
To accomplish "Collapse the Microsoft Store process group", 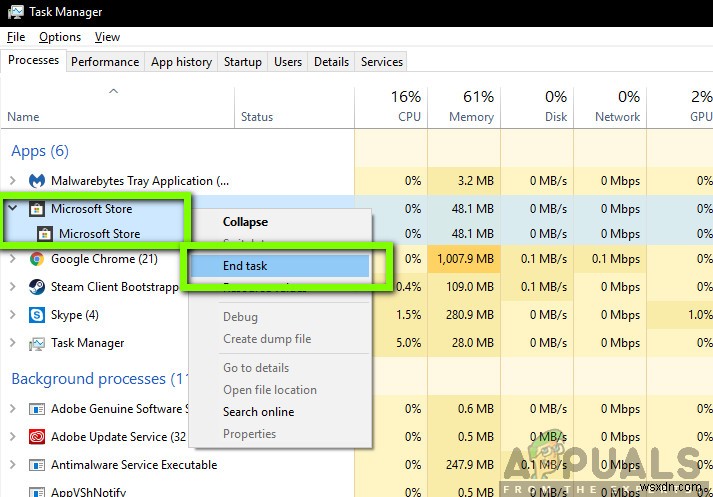I will (13, 209).
